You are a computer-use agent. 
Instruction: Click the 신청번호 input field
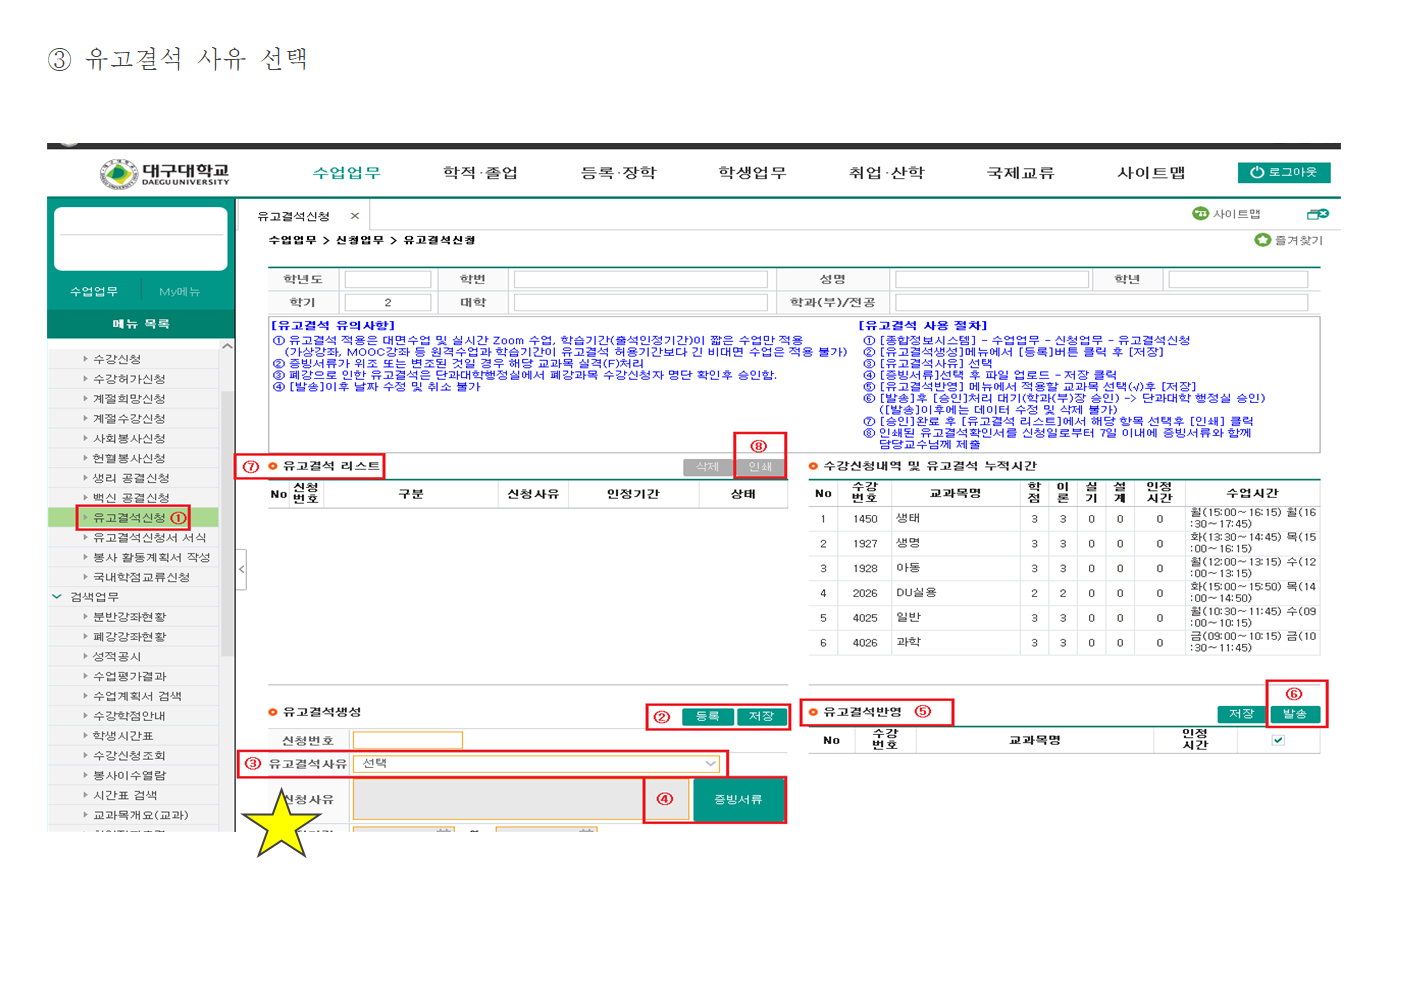(407, 740)
